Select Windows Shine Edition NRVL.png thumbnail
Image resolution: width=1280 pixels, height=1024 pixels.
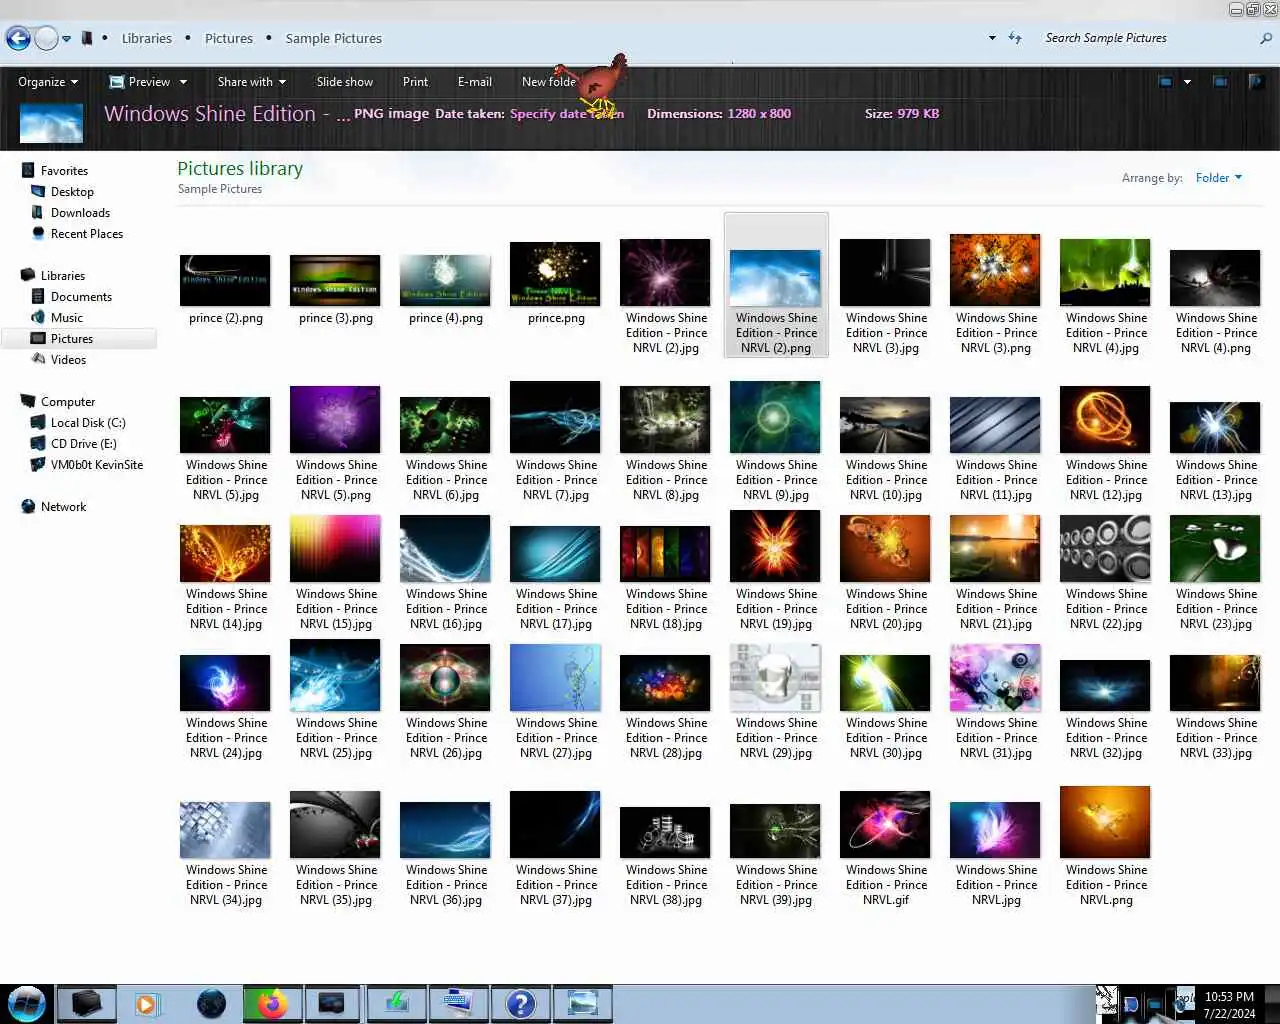click(1105, 822)
